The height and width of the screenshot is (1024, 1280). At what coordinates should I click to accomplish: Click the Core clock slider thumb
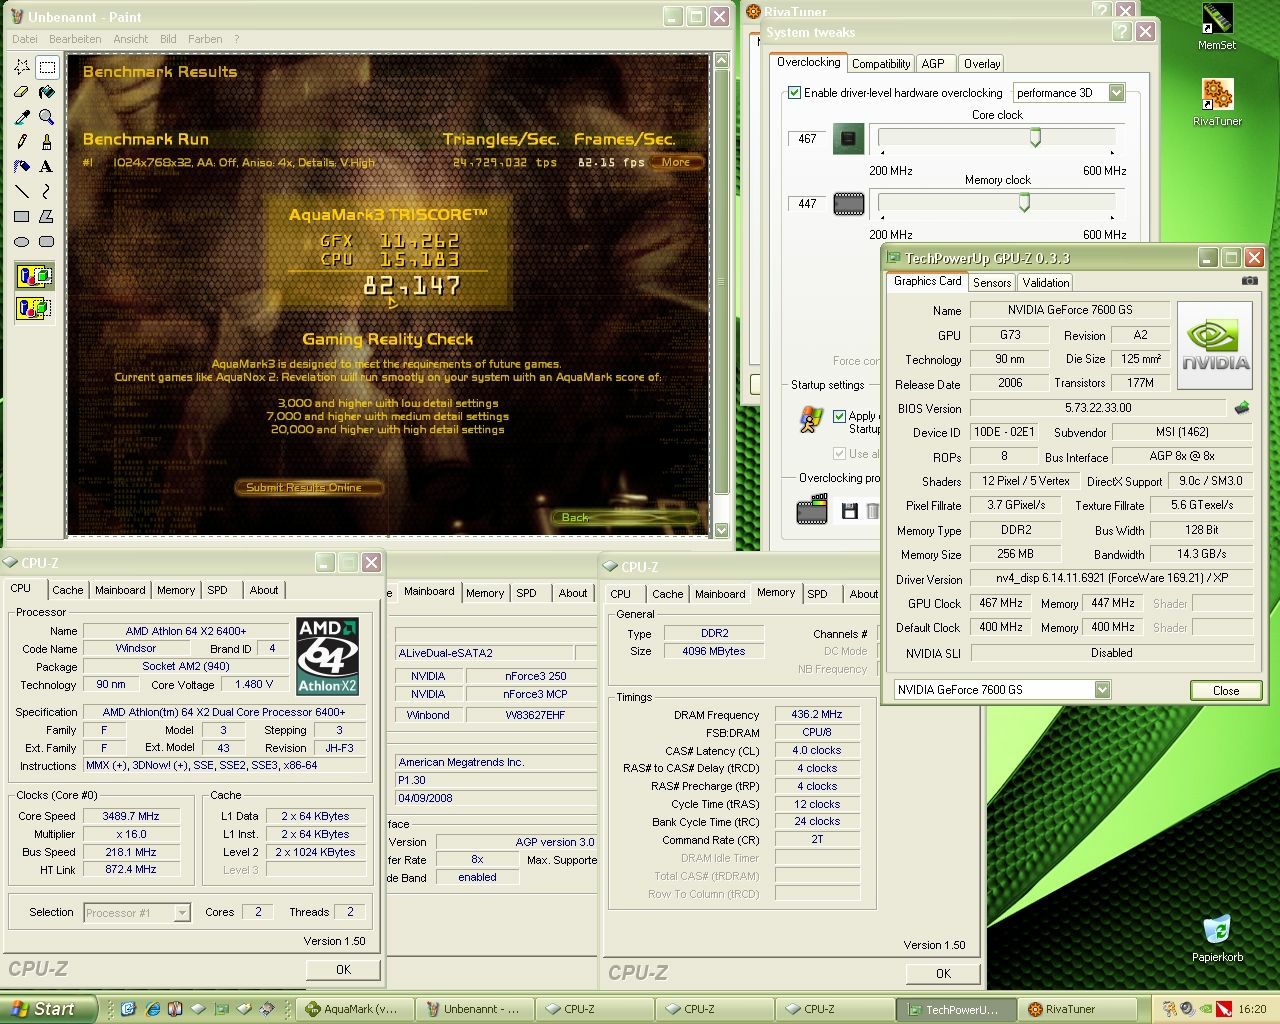pos(1035,137)
